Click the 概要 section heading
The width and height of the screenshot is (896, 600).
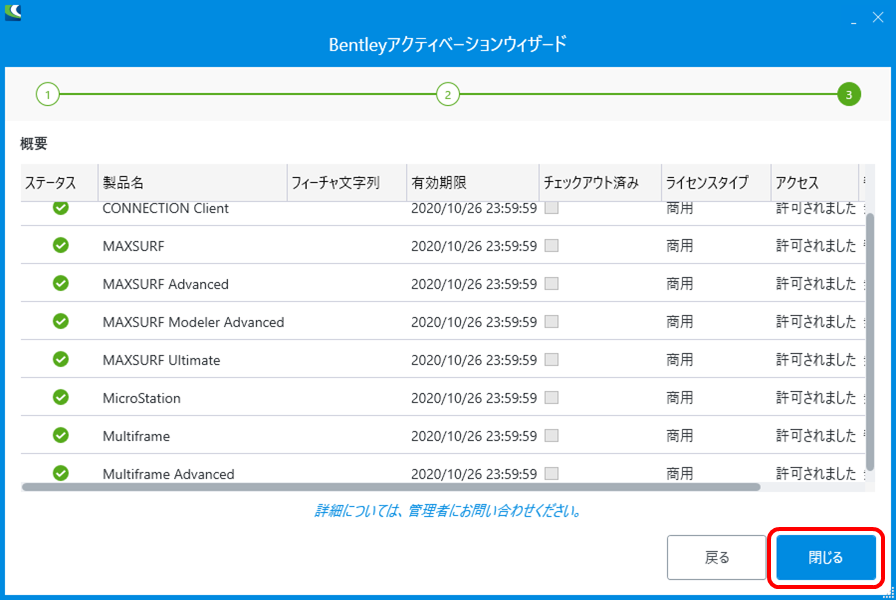point(34,143)
